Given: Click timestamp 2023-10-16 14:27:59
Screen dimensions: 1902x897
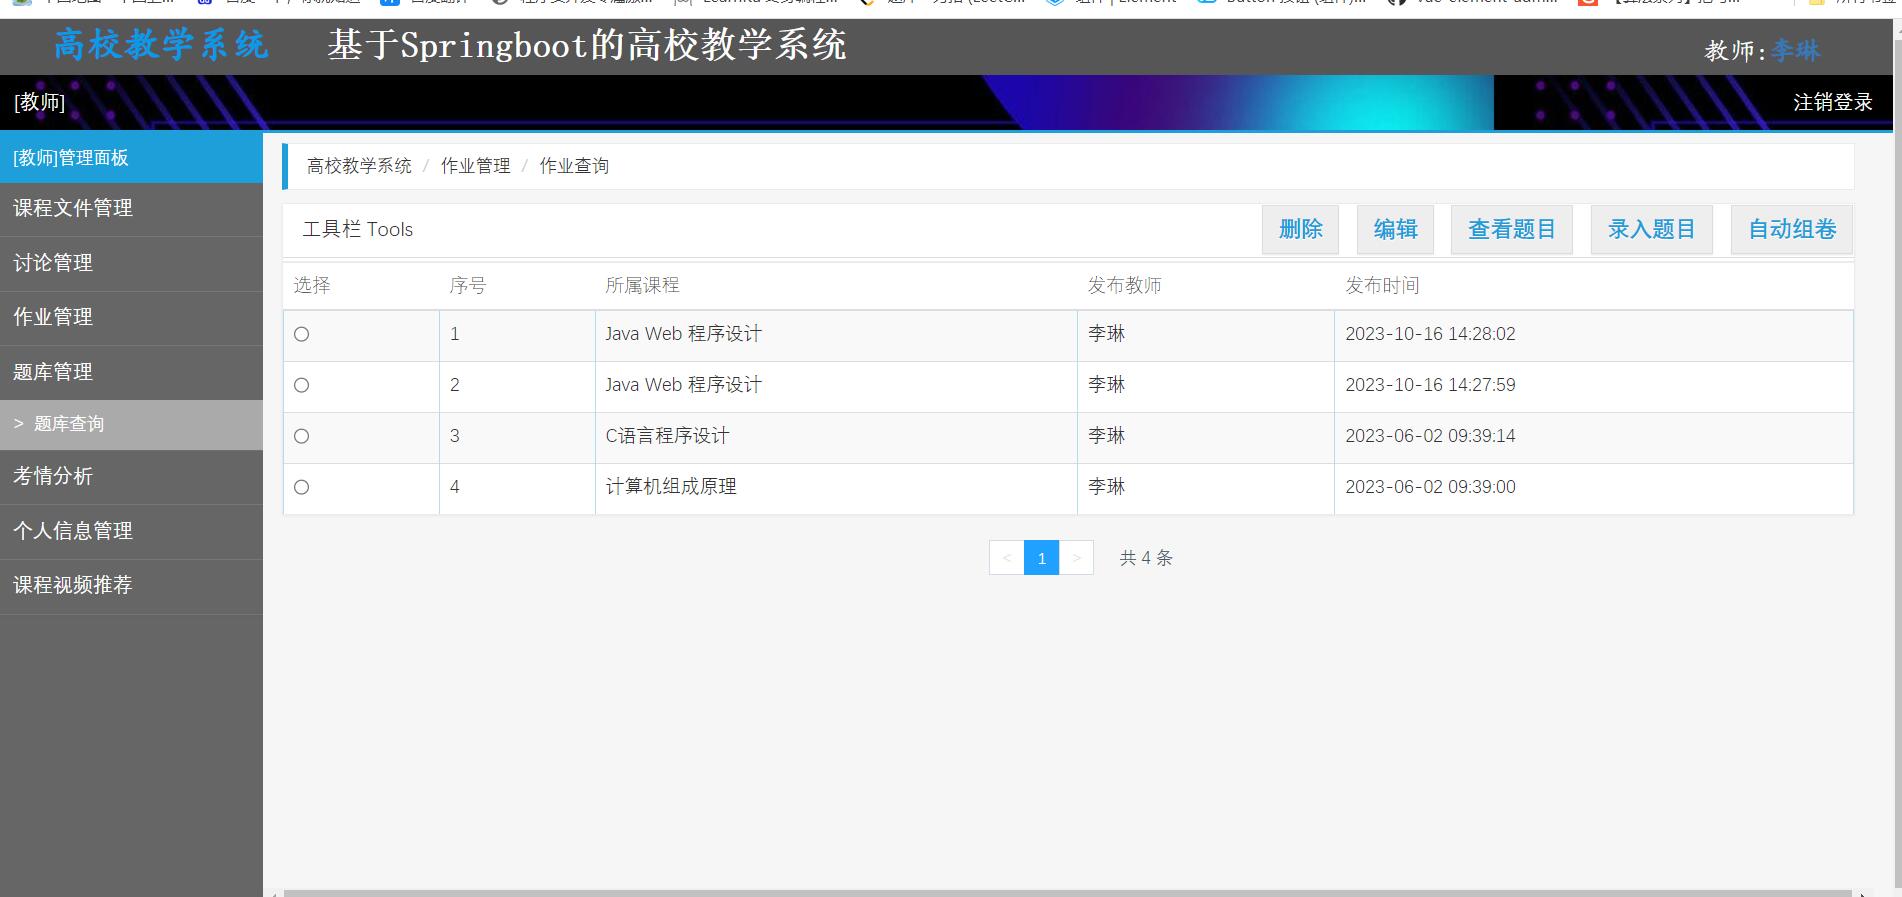Looking at the screenshot, I should [x=1430, y=385].
